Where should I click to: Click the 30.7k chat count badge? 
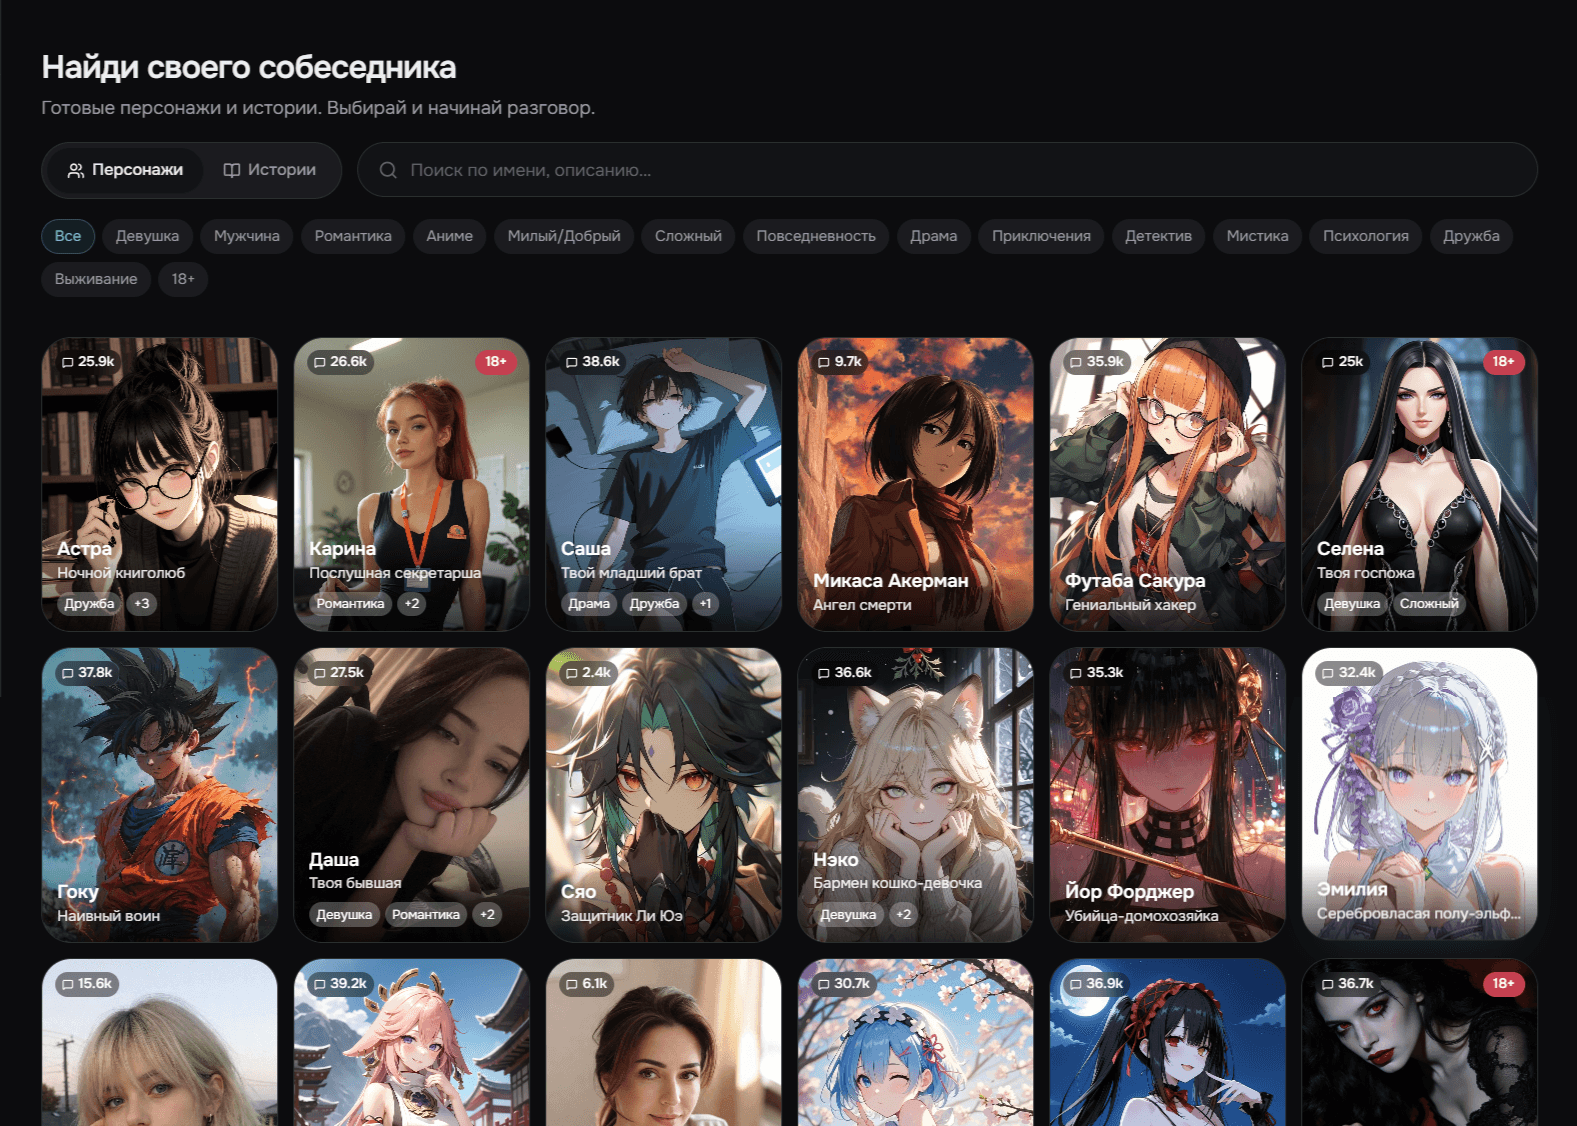click(x=844, y=984)
